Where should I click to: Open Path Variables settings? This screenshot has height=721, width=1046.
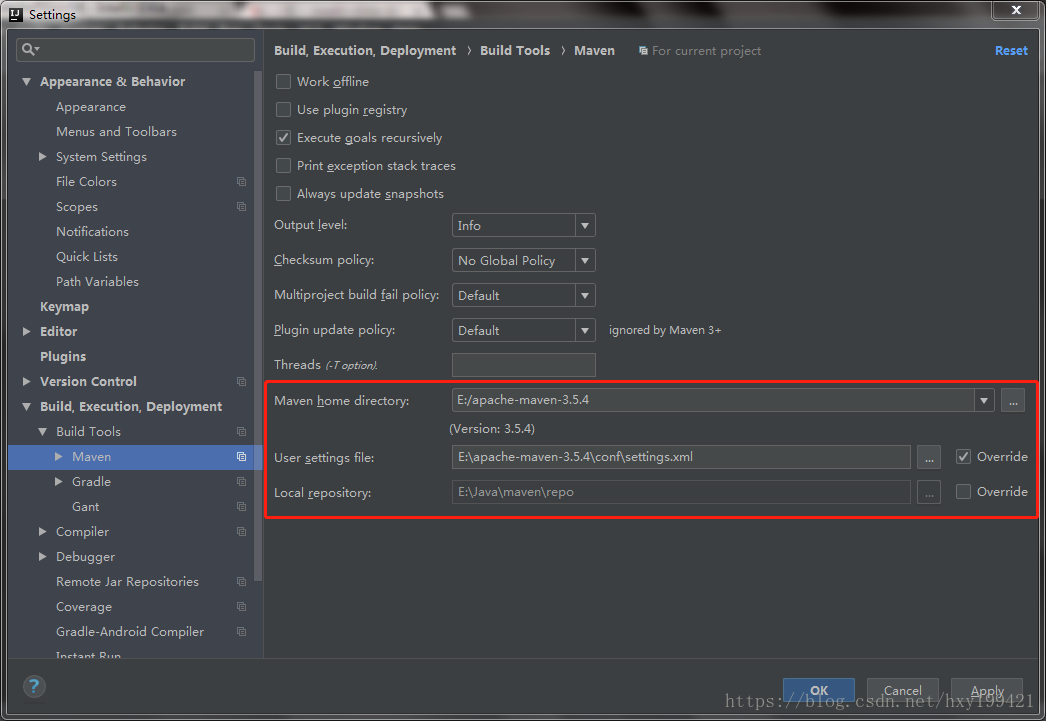click(97, 281)
